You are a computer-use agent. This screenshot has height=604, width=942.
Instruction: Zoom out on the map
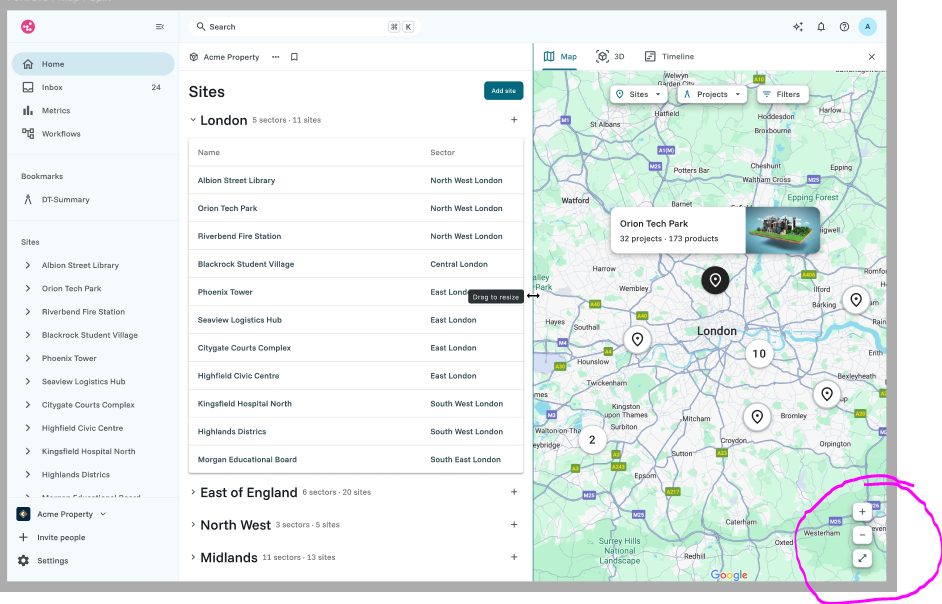862,534
